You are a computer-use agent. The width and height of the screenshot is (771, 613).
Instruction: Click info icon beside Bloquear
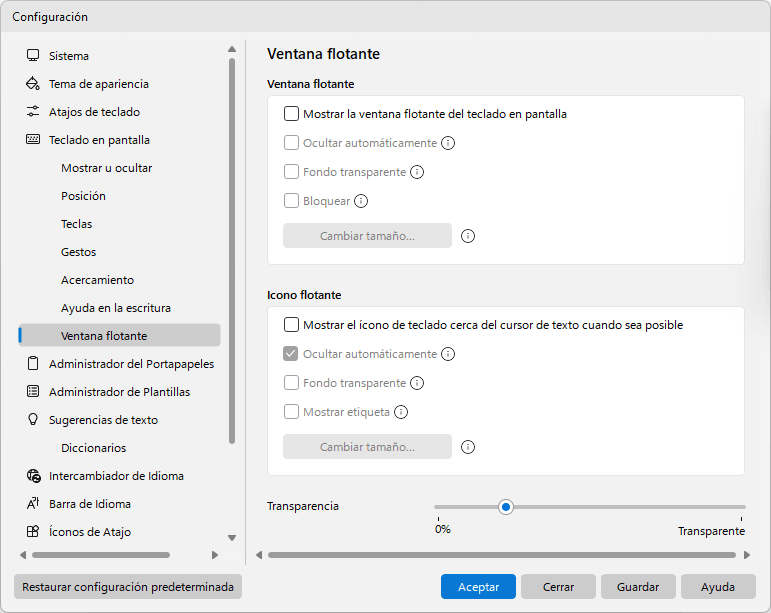coord(361,201)
